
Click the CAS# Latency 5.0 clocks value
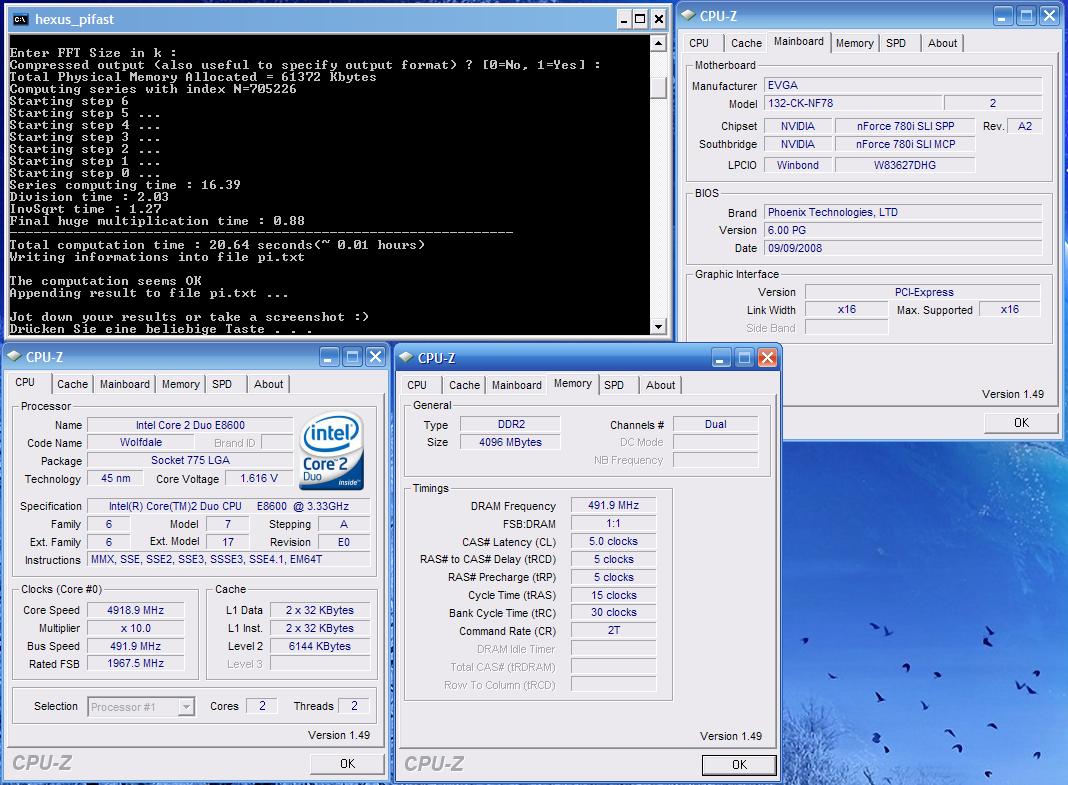pos(614,541)
